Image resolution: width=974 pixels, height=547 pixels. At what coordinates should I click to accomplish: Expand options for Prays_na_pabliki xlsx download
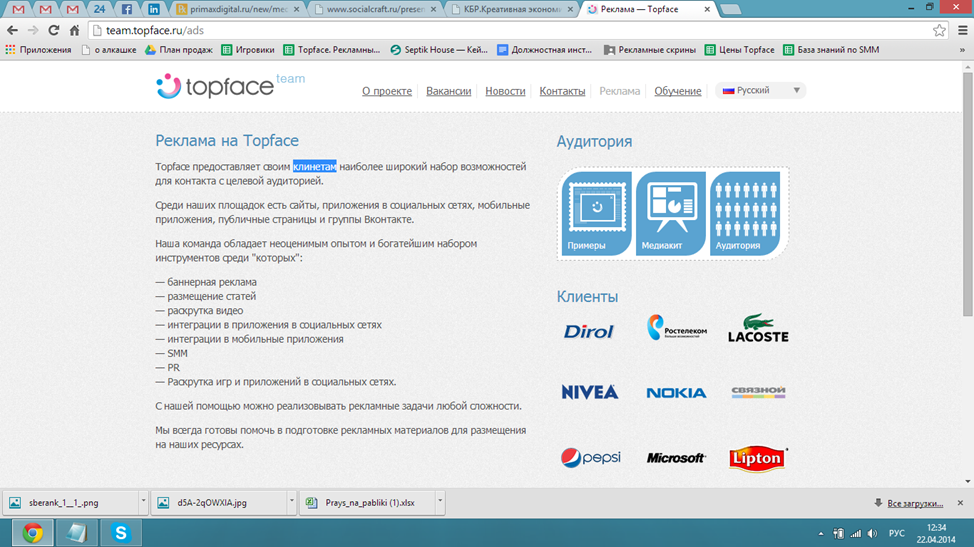click(x=440, y=500)
